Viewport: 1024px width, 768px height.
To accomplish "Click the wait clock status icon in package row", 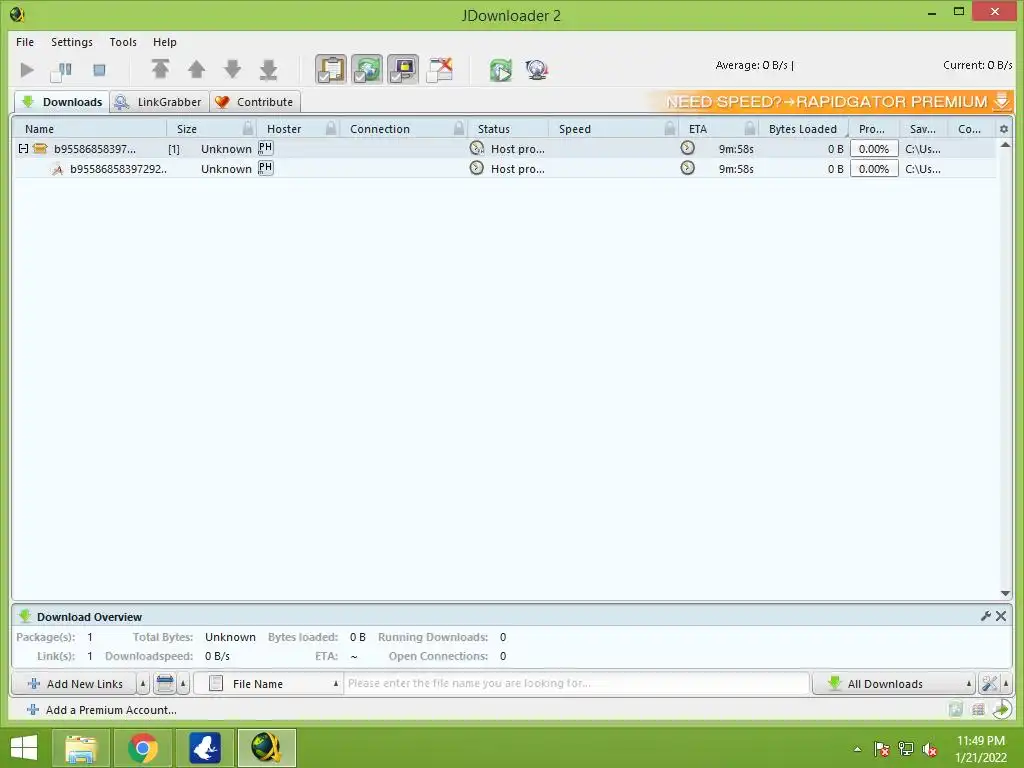I will tap(477, 148).
